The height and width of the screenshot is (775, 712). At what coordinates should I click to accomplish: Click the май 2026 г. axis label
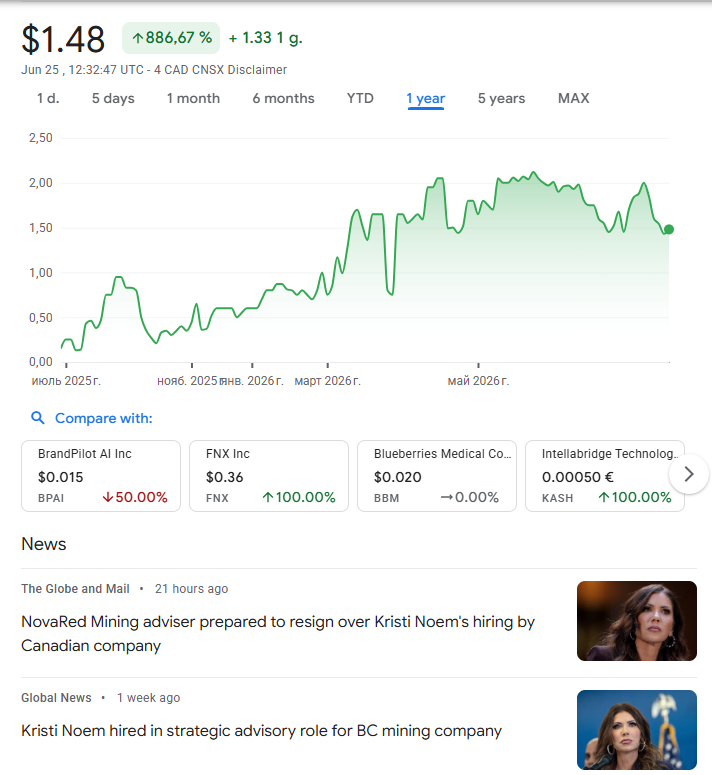click(x=478, y=381)
